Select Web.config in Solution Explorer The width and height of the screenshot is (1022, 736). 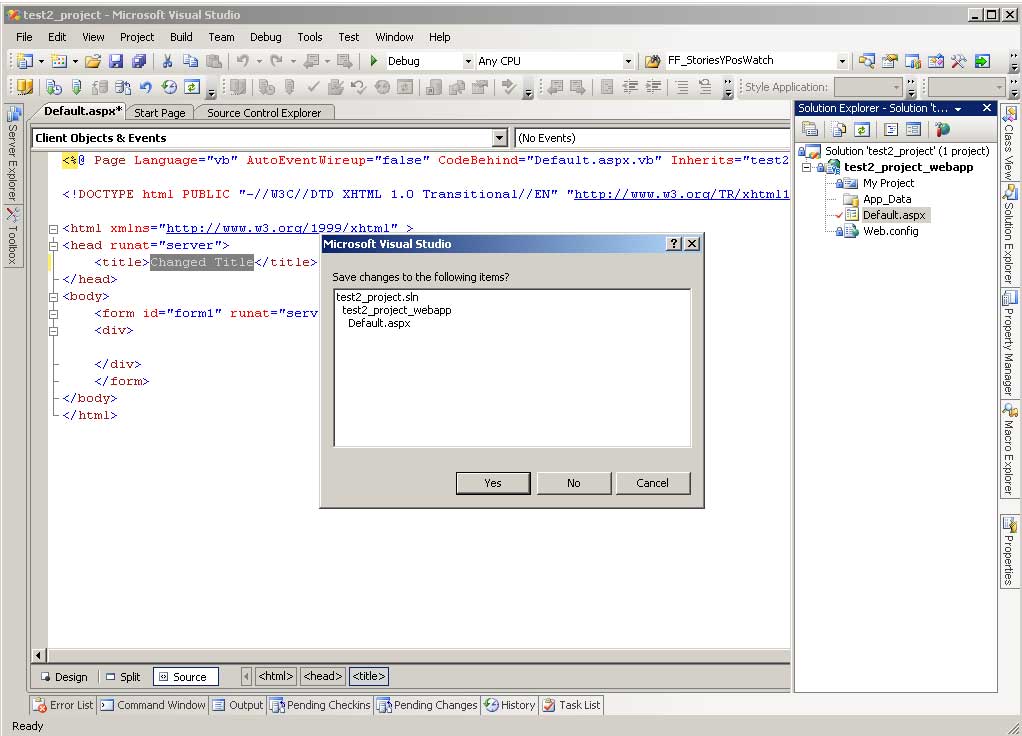890,231
